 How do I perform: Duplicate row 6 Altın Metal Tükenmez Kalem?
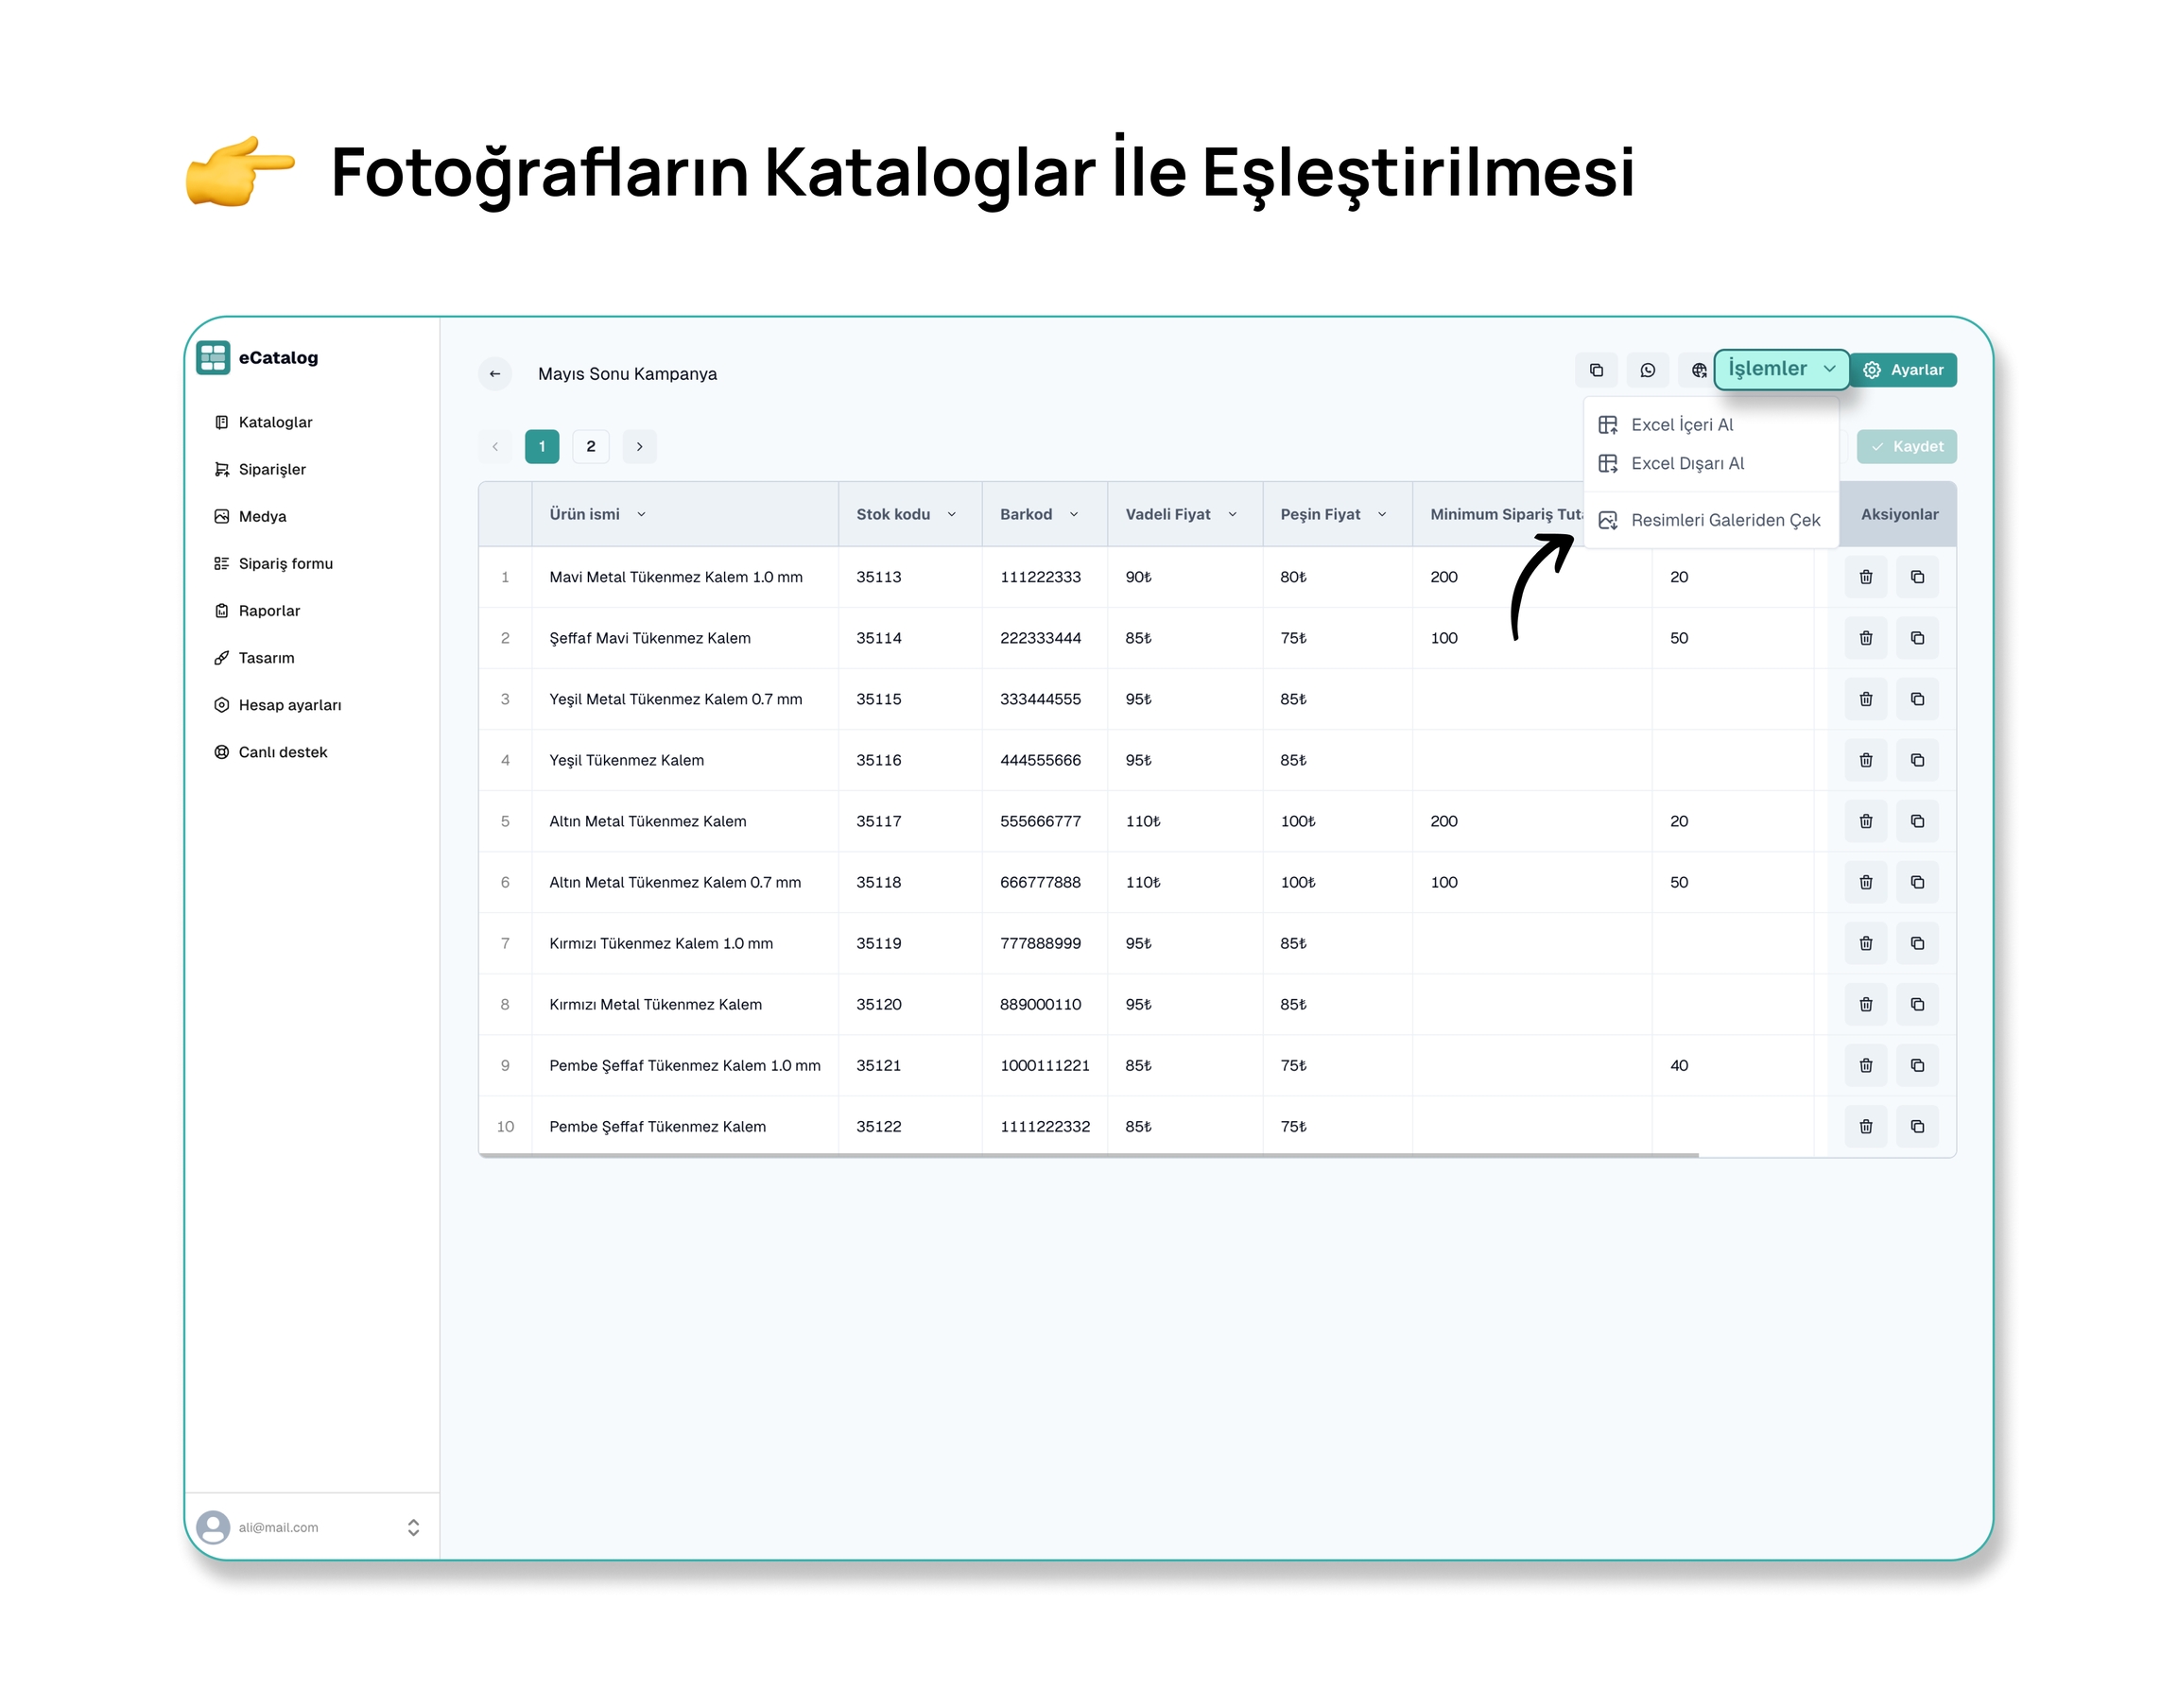tap(1916, 882)
